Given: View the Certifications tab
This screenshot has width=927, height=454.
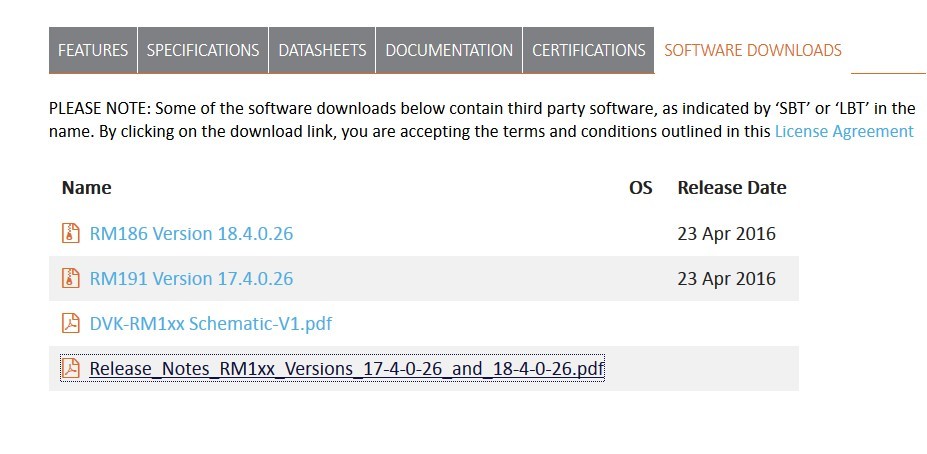Looking at the screenshot, I should pyautogui.click(x=588, y=50).
